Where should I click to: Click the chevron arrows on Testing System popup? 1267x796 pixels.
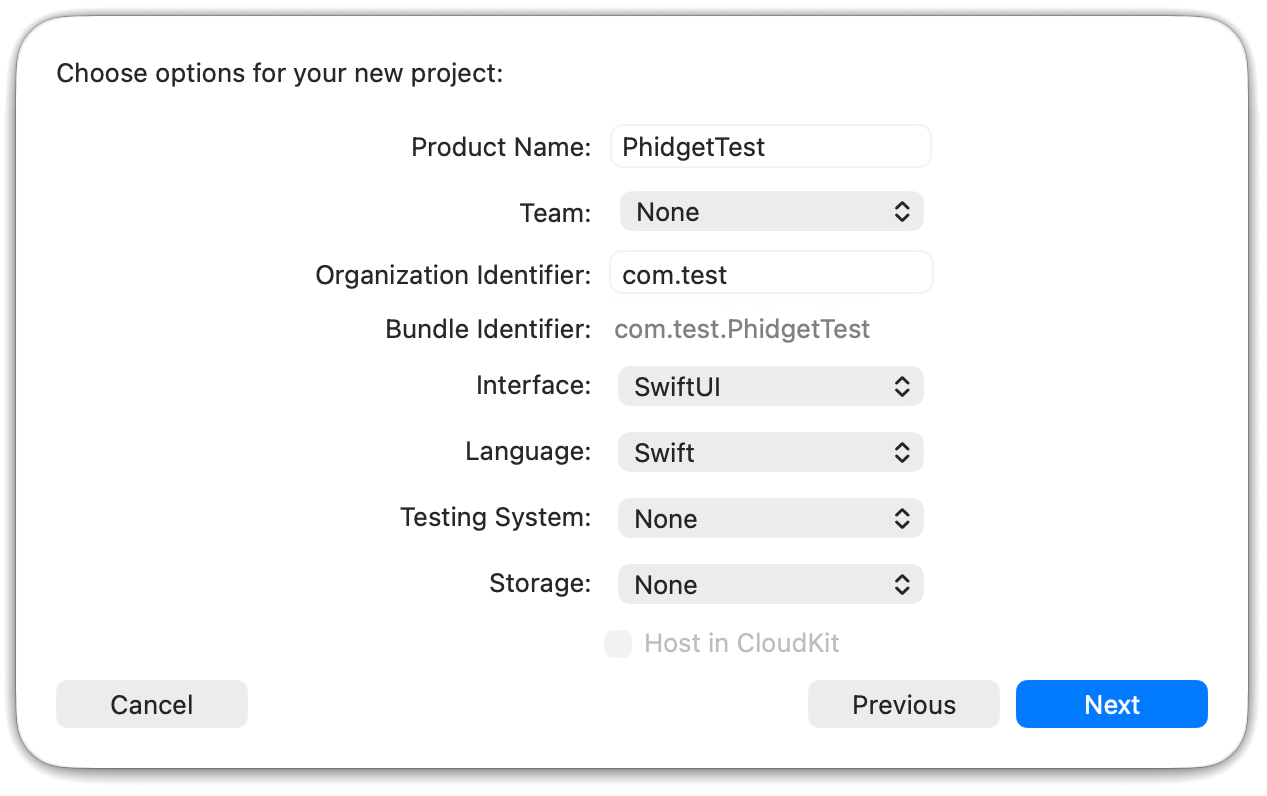(x=901, y=519)
